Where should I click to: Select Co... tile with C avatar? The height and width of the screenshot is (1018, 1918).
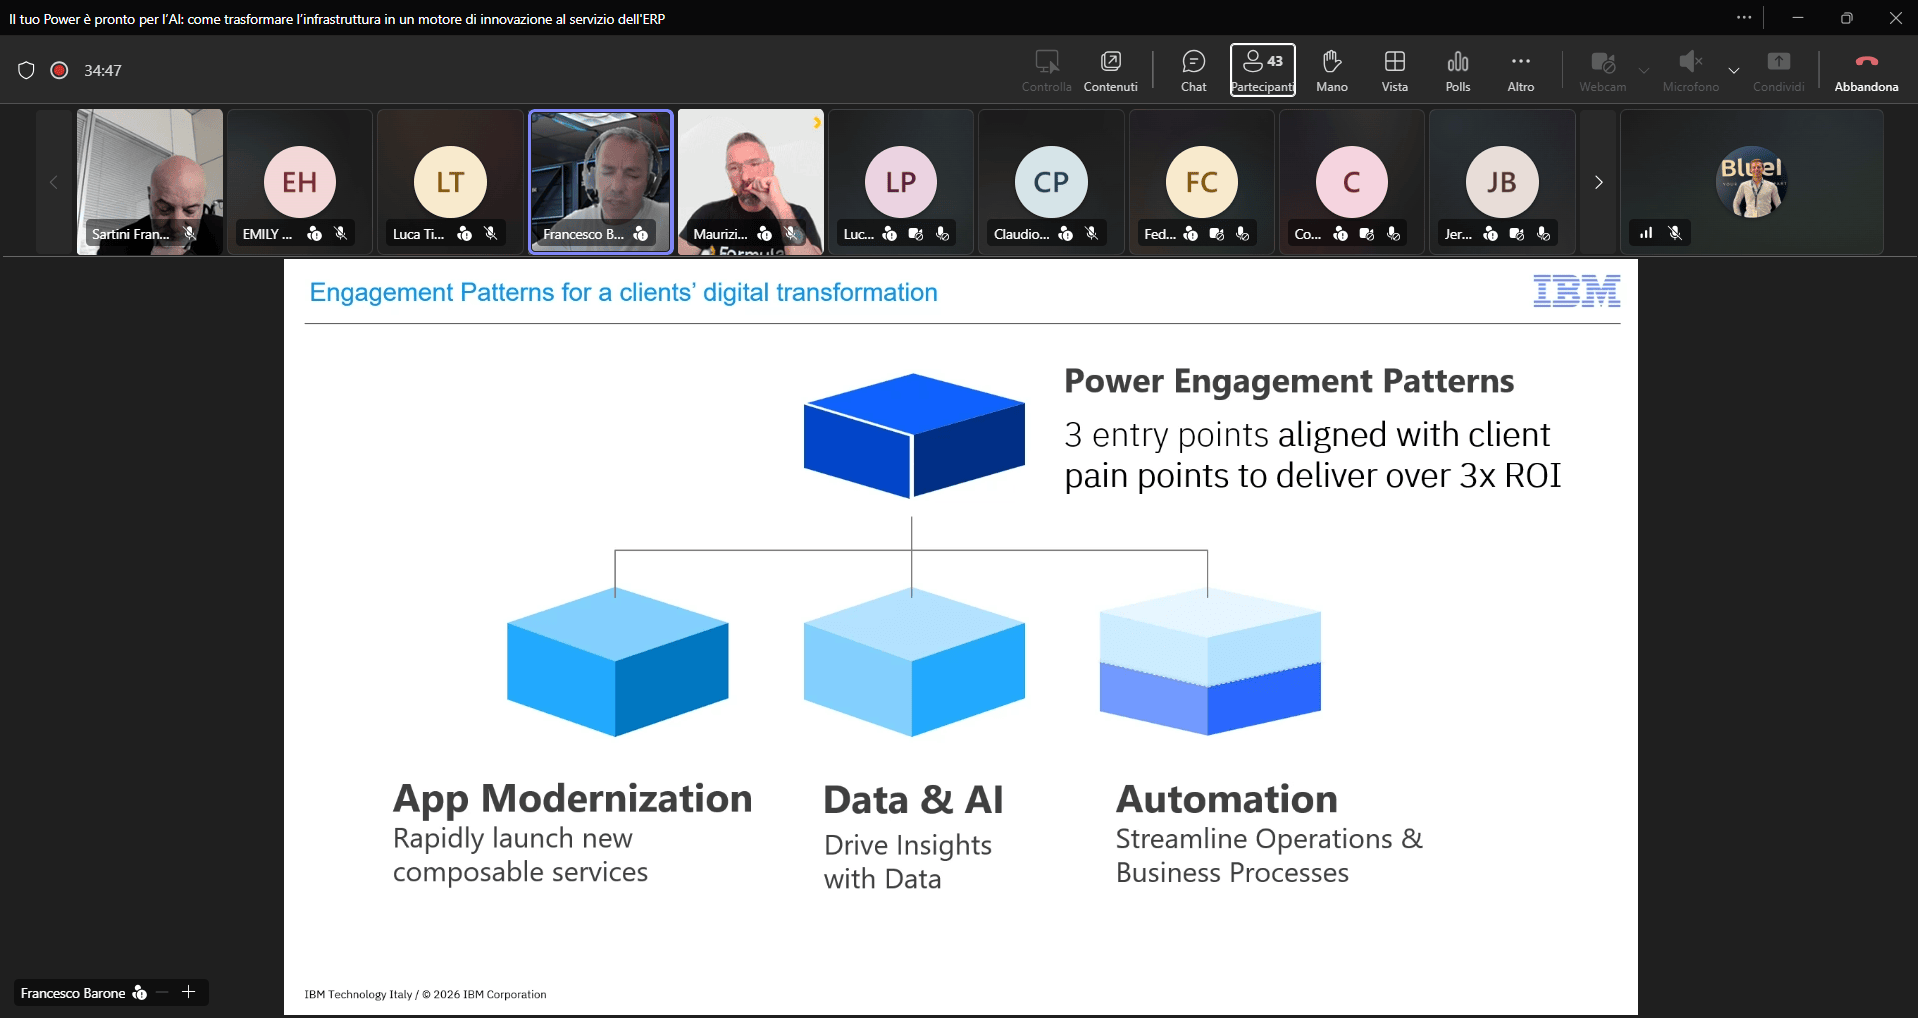point(1352,182)
